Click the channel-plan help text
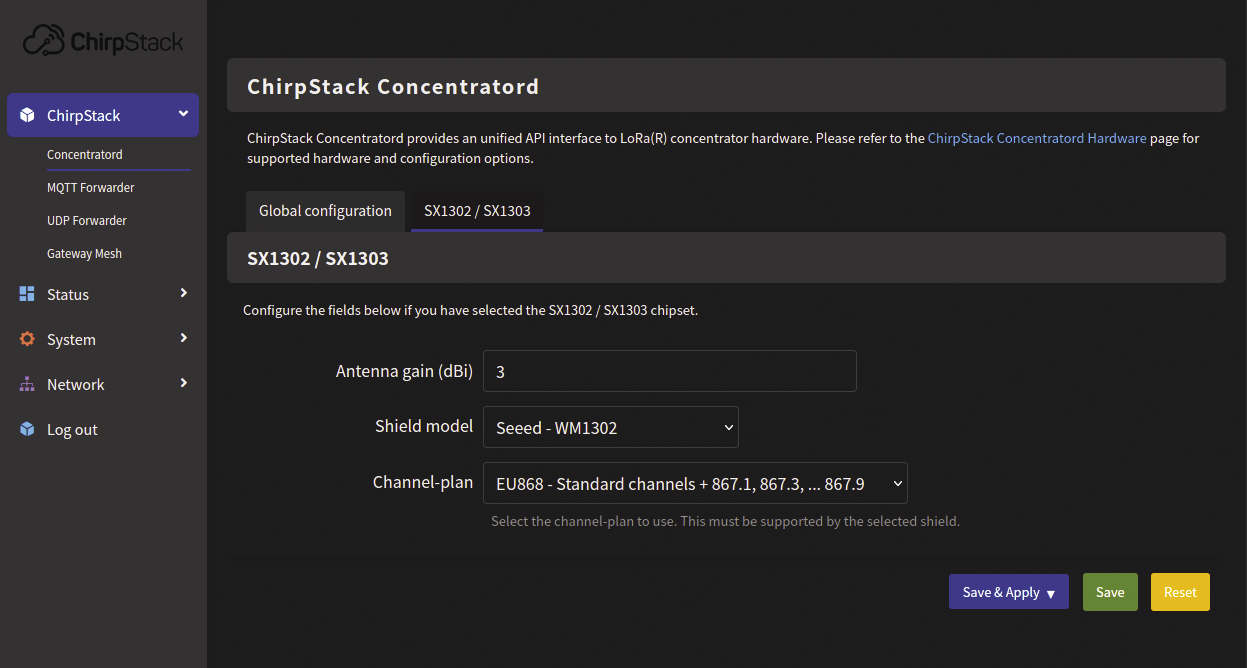 725,521
